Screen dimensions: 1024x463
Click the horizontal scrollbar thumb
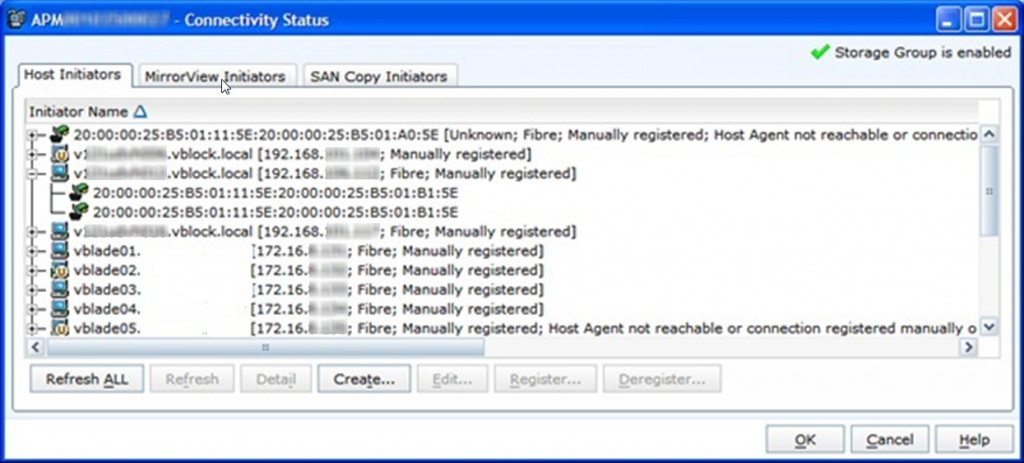click(x=265, y=347)
